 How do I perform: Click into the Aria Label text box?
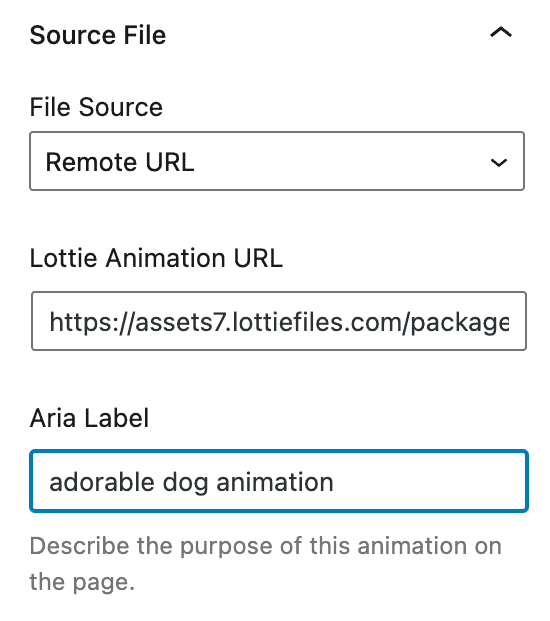279,481
